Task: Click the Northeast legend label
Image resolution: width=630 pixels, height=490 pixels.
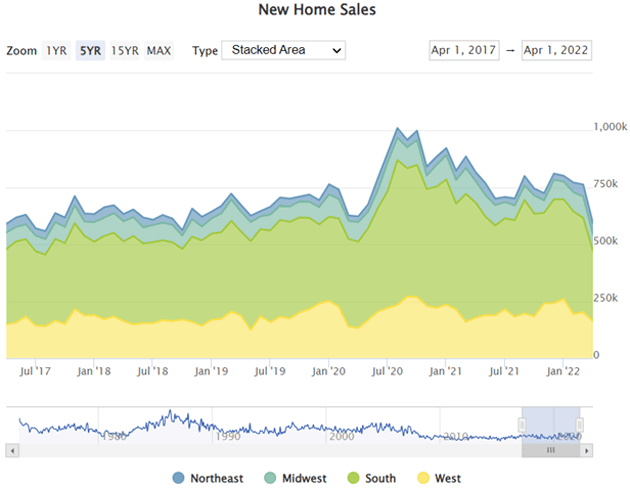Action: click(x=215, y=478)
